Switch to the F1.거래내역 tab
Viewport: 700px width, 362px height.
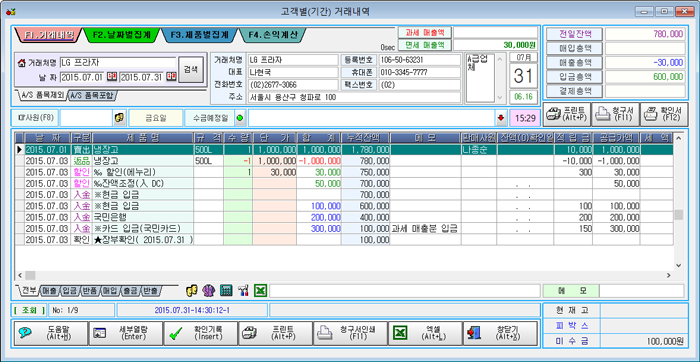(48, 35)
